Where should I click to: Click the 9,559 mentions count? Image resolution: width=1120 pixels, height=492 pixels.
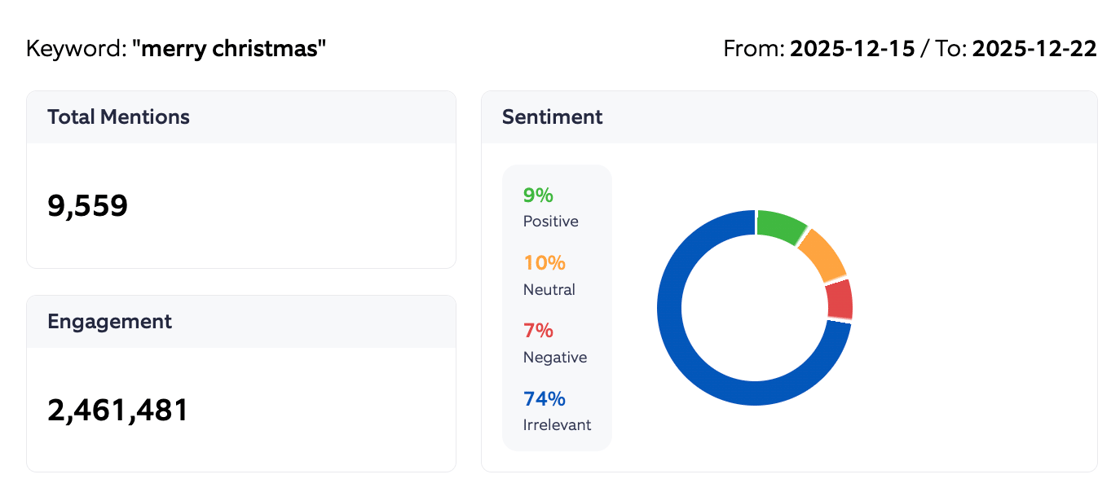88,206
